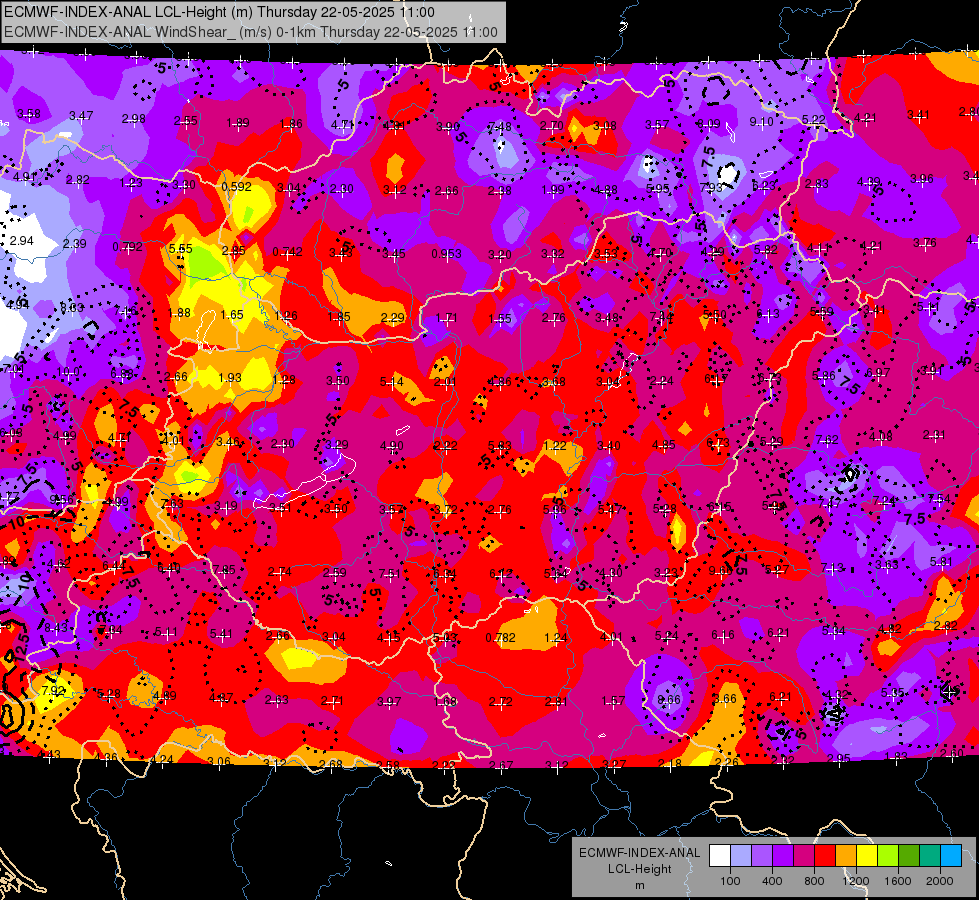Select the '1.57' grid value
This screenshot has width=979, height=900.
(x=613, y=701)
